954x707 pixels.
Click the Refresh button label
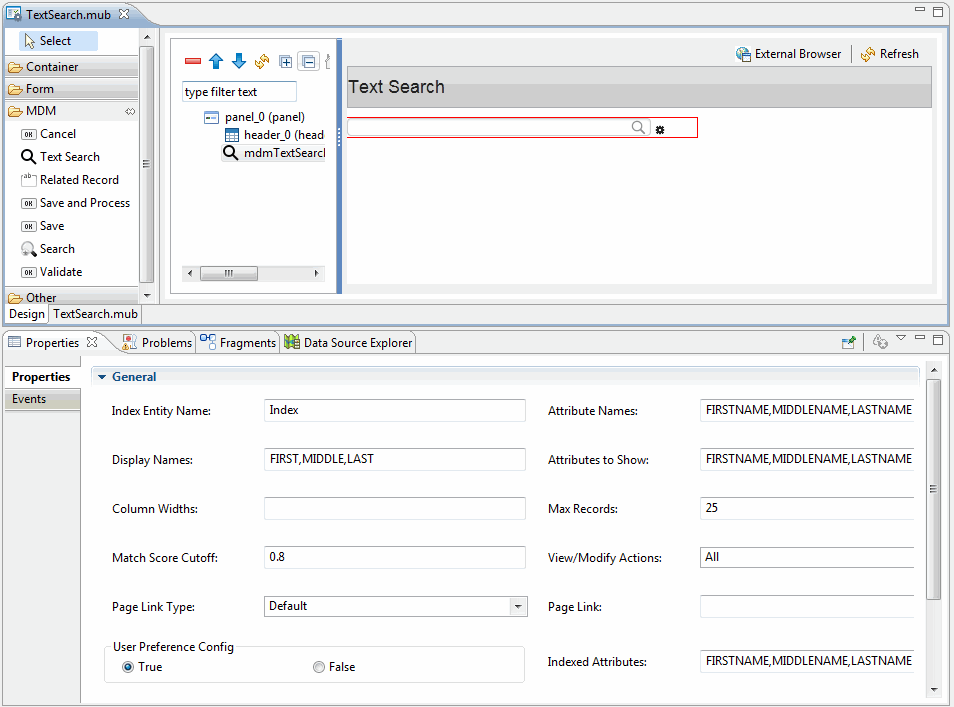(x=899, y=54)
